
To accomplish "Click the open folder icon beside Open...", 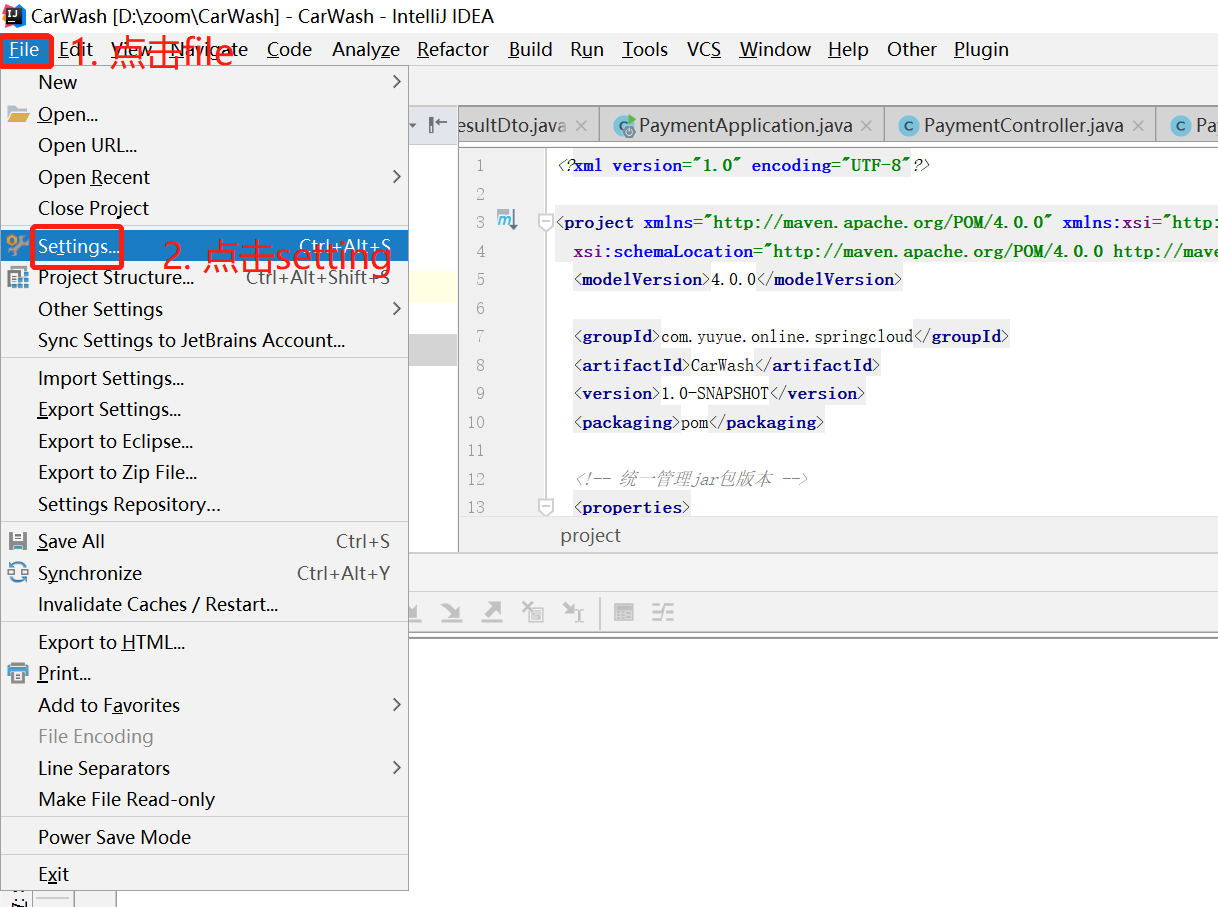I will tap(18, 114).
